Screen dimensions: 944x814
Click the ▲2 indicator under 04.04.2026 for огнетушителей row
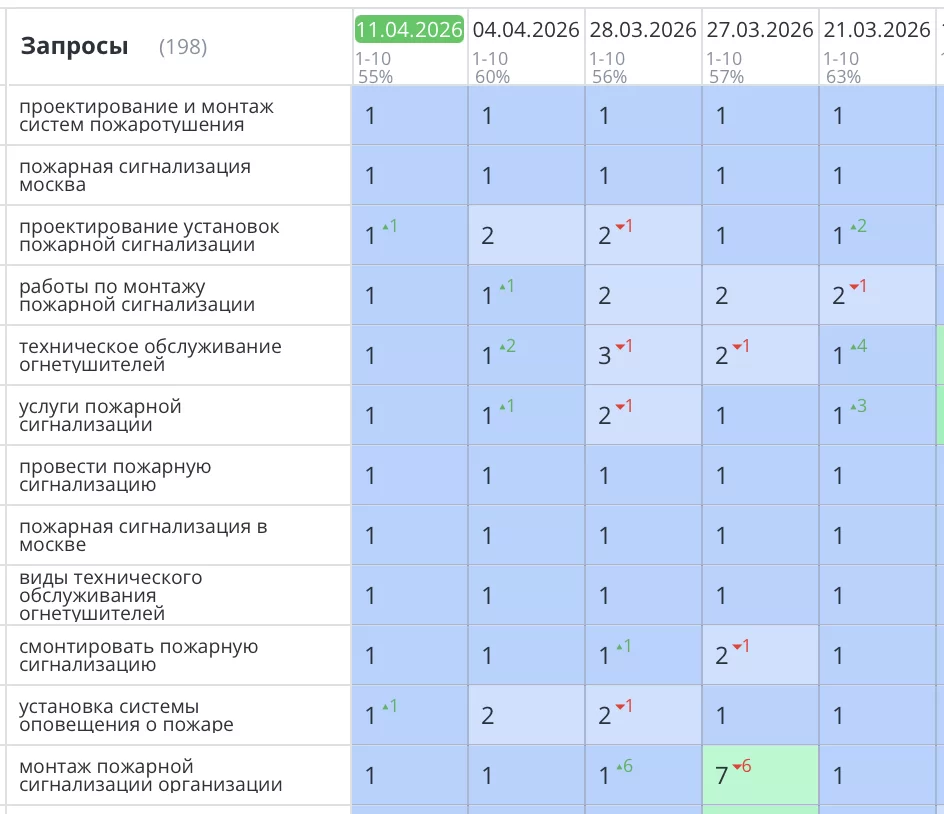point(509,344)
